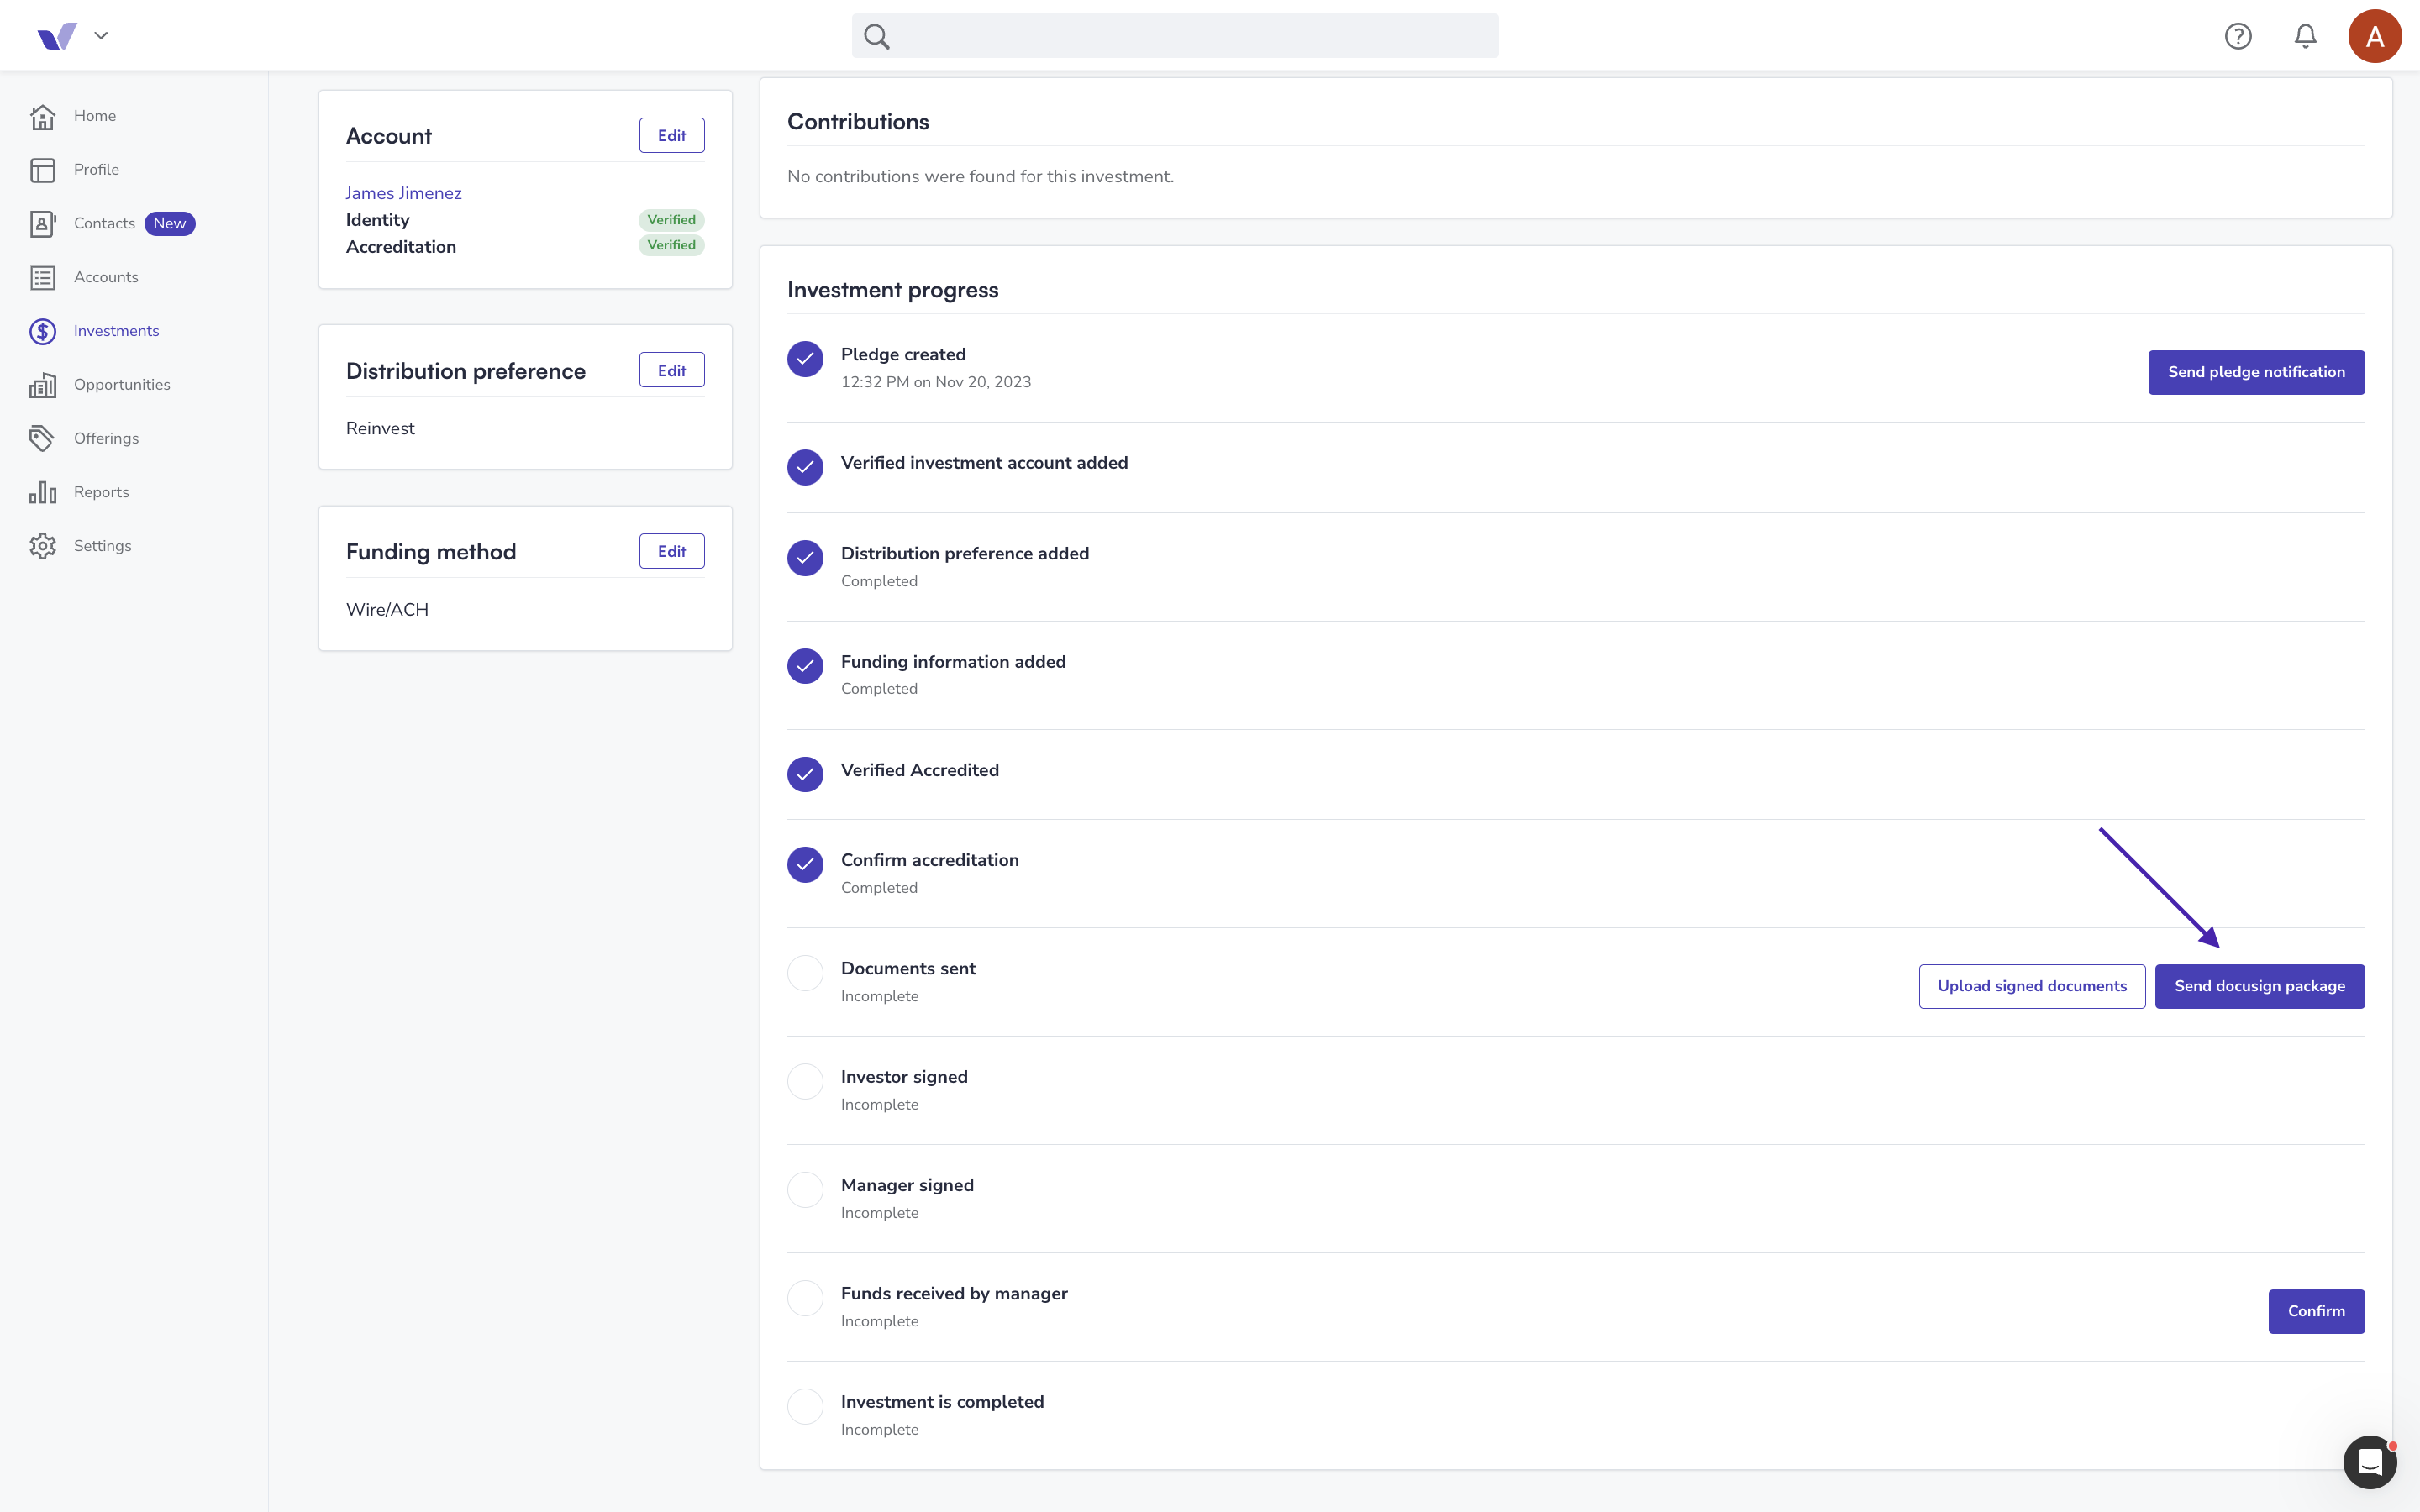The width and height of the screenshot is (2420, 1512).
Task: Open Opportunities from the sidebar
Action: tap(122, 385)
